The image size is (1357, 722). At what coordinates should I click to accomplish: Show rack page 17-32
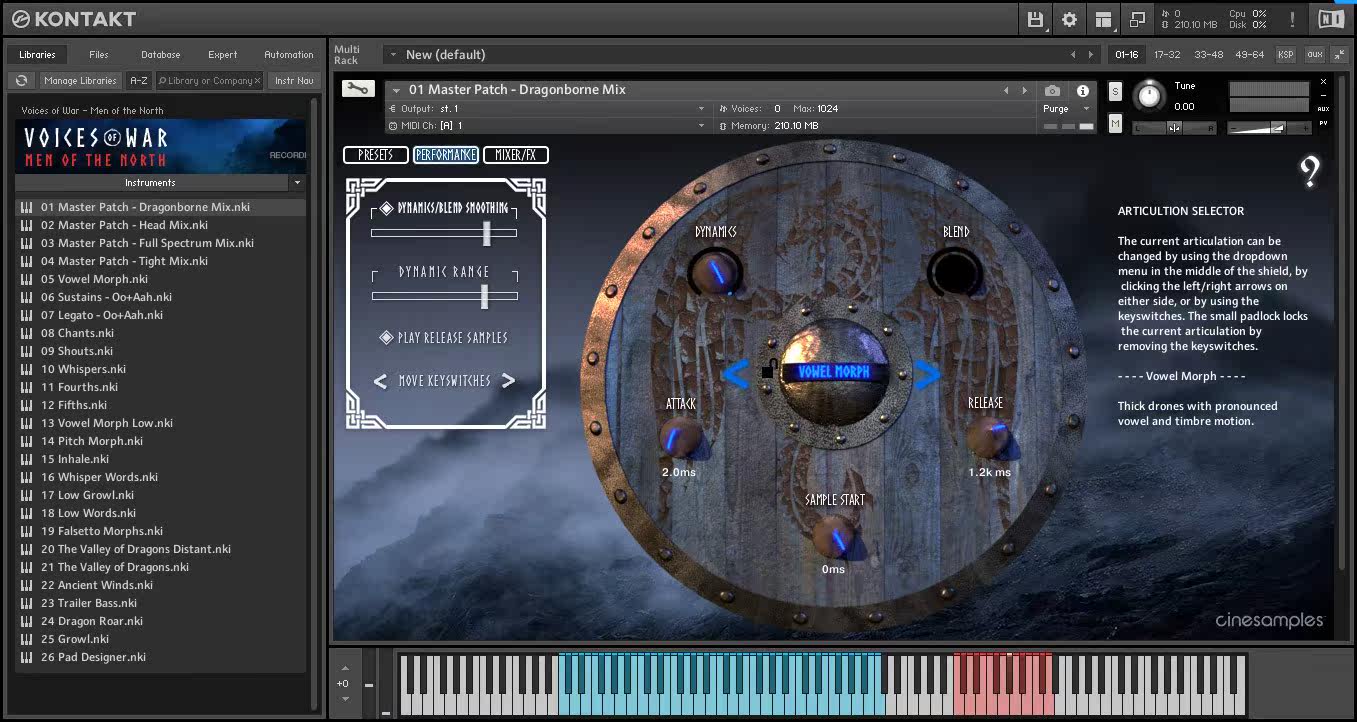[1167, 55]
